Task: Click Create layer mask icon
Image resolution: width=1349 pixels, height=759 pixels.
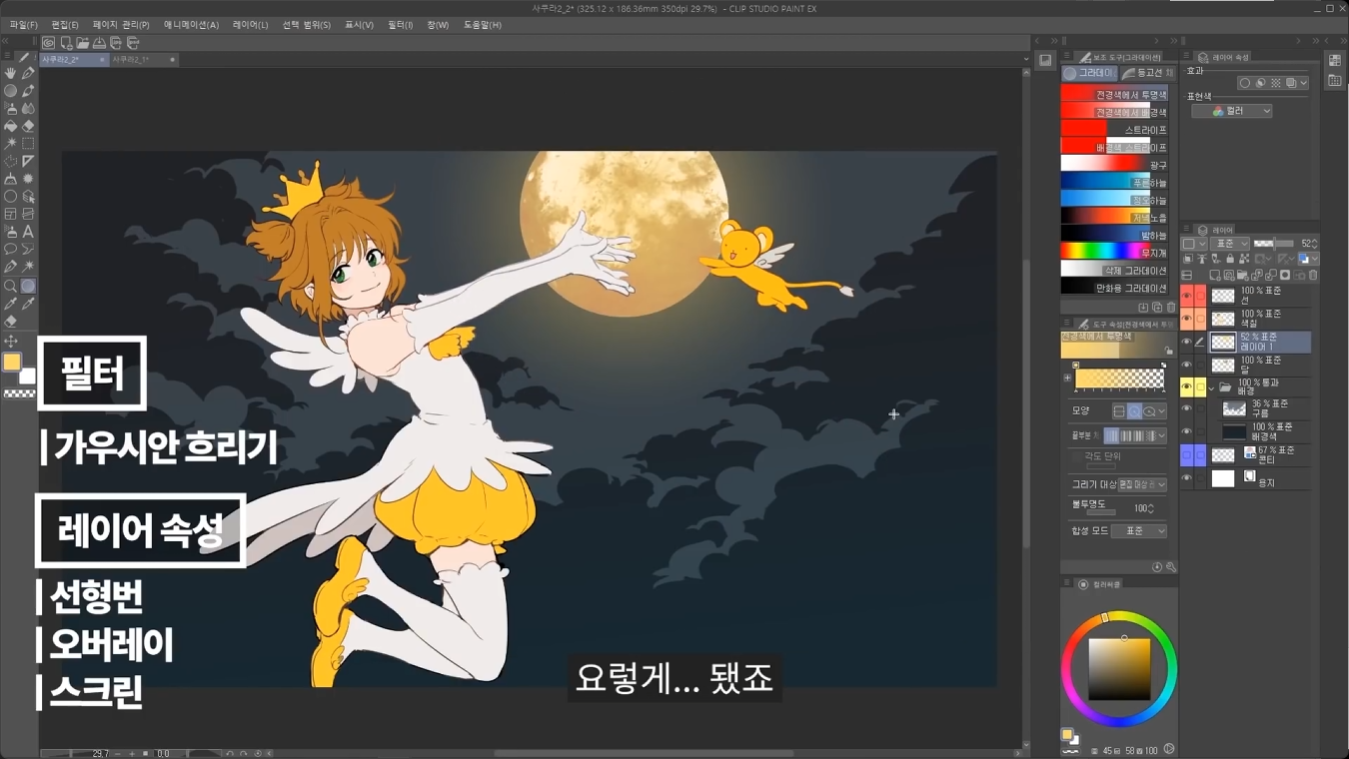Action: [x=1284, y=275]
